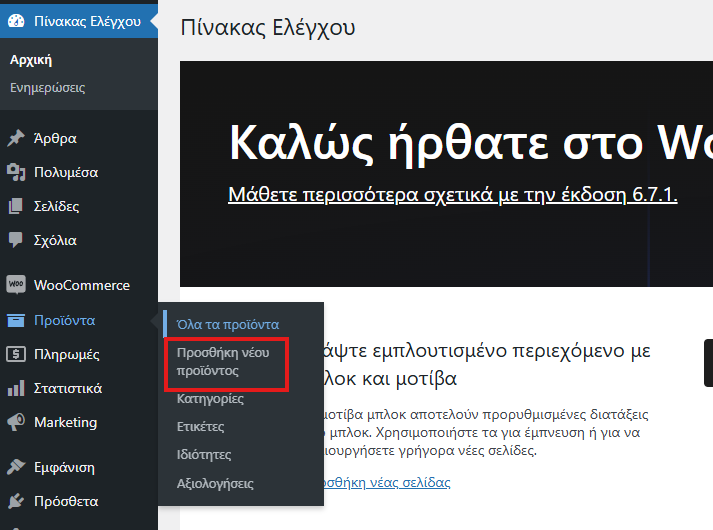Click the paintbrush icon next to Εμφάνιση

point(16,467)
